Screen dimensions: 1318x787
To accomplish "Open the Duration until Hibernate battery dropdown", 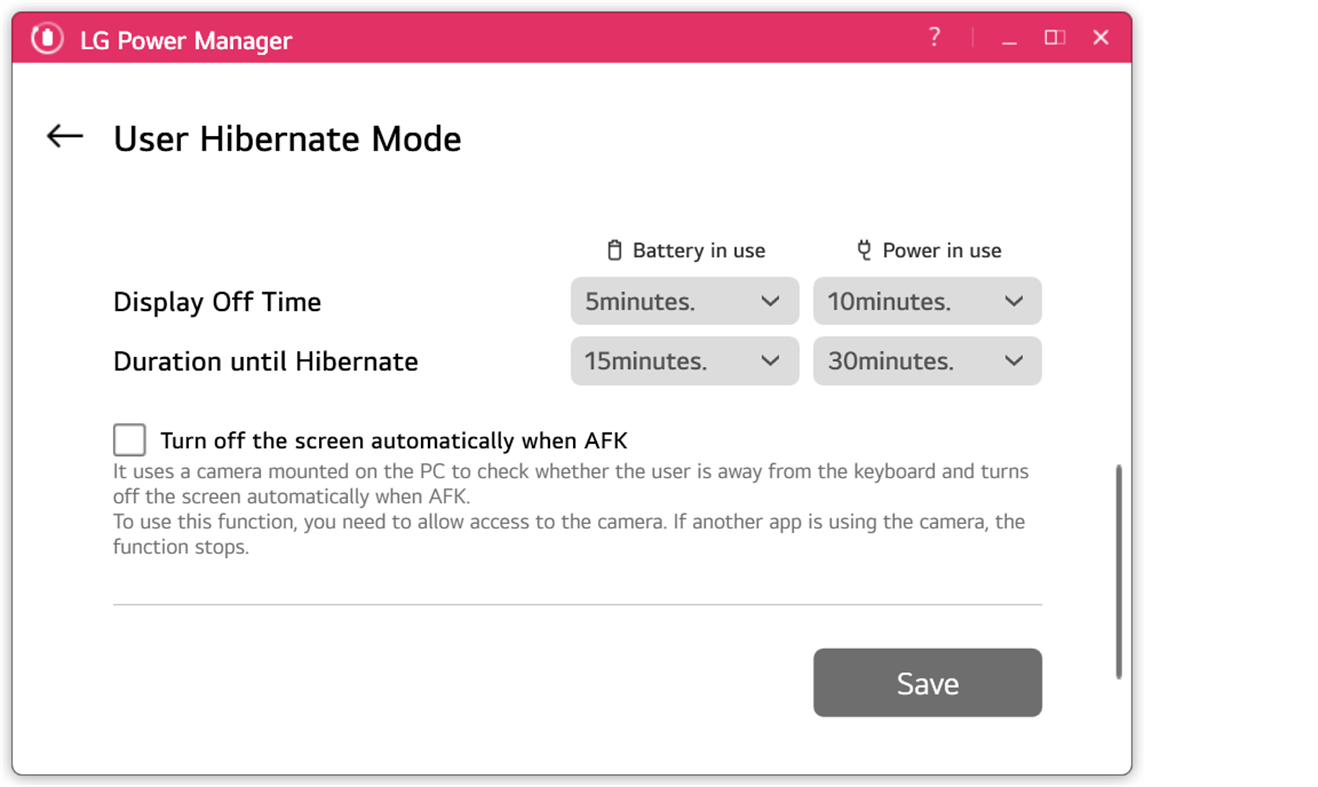I will [684, 361].
